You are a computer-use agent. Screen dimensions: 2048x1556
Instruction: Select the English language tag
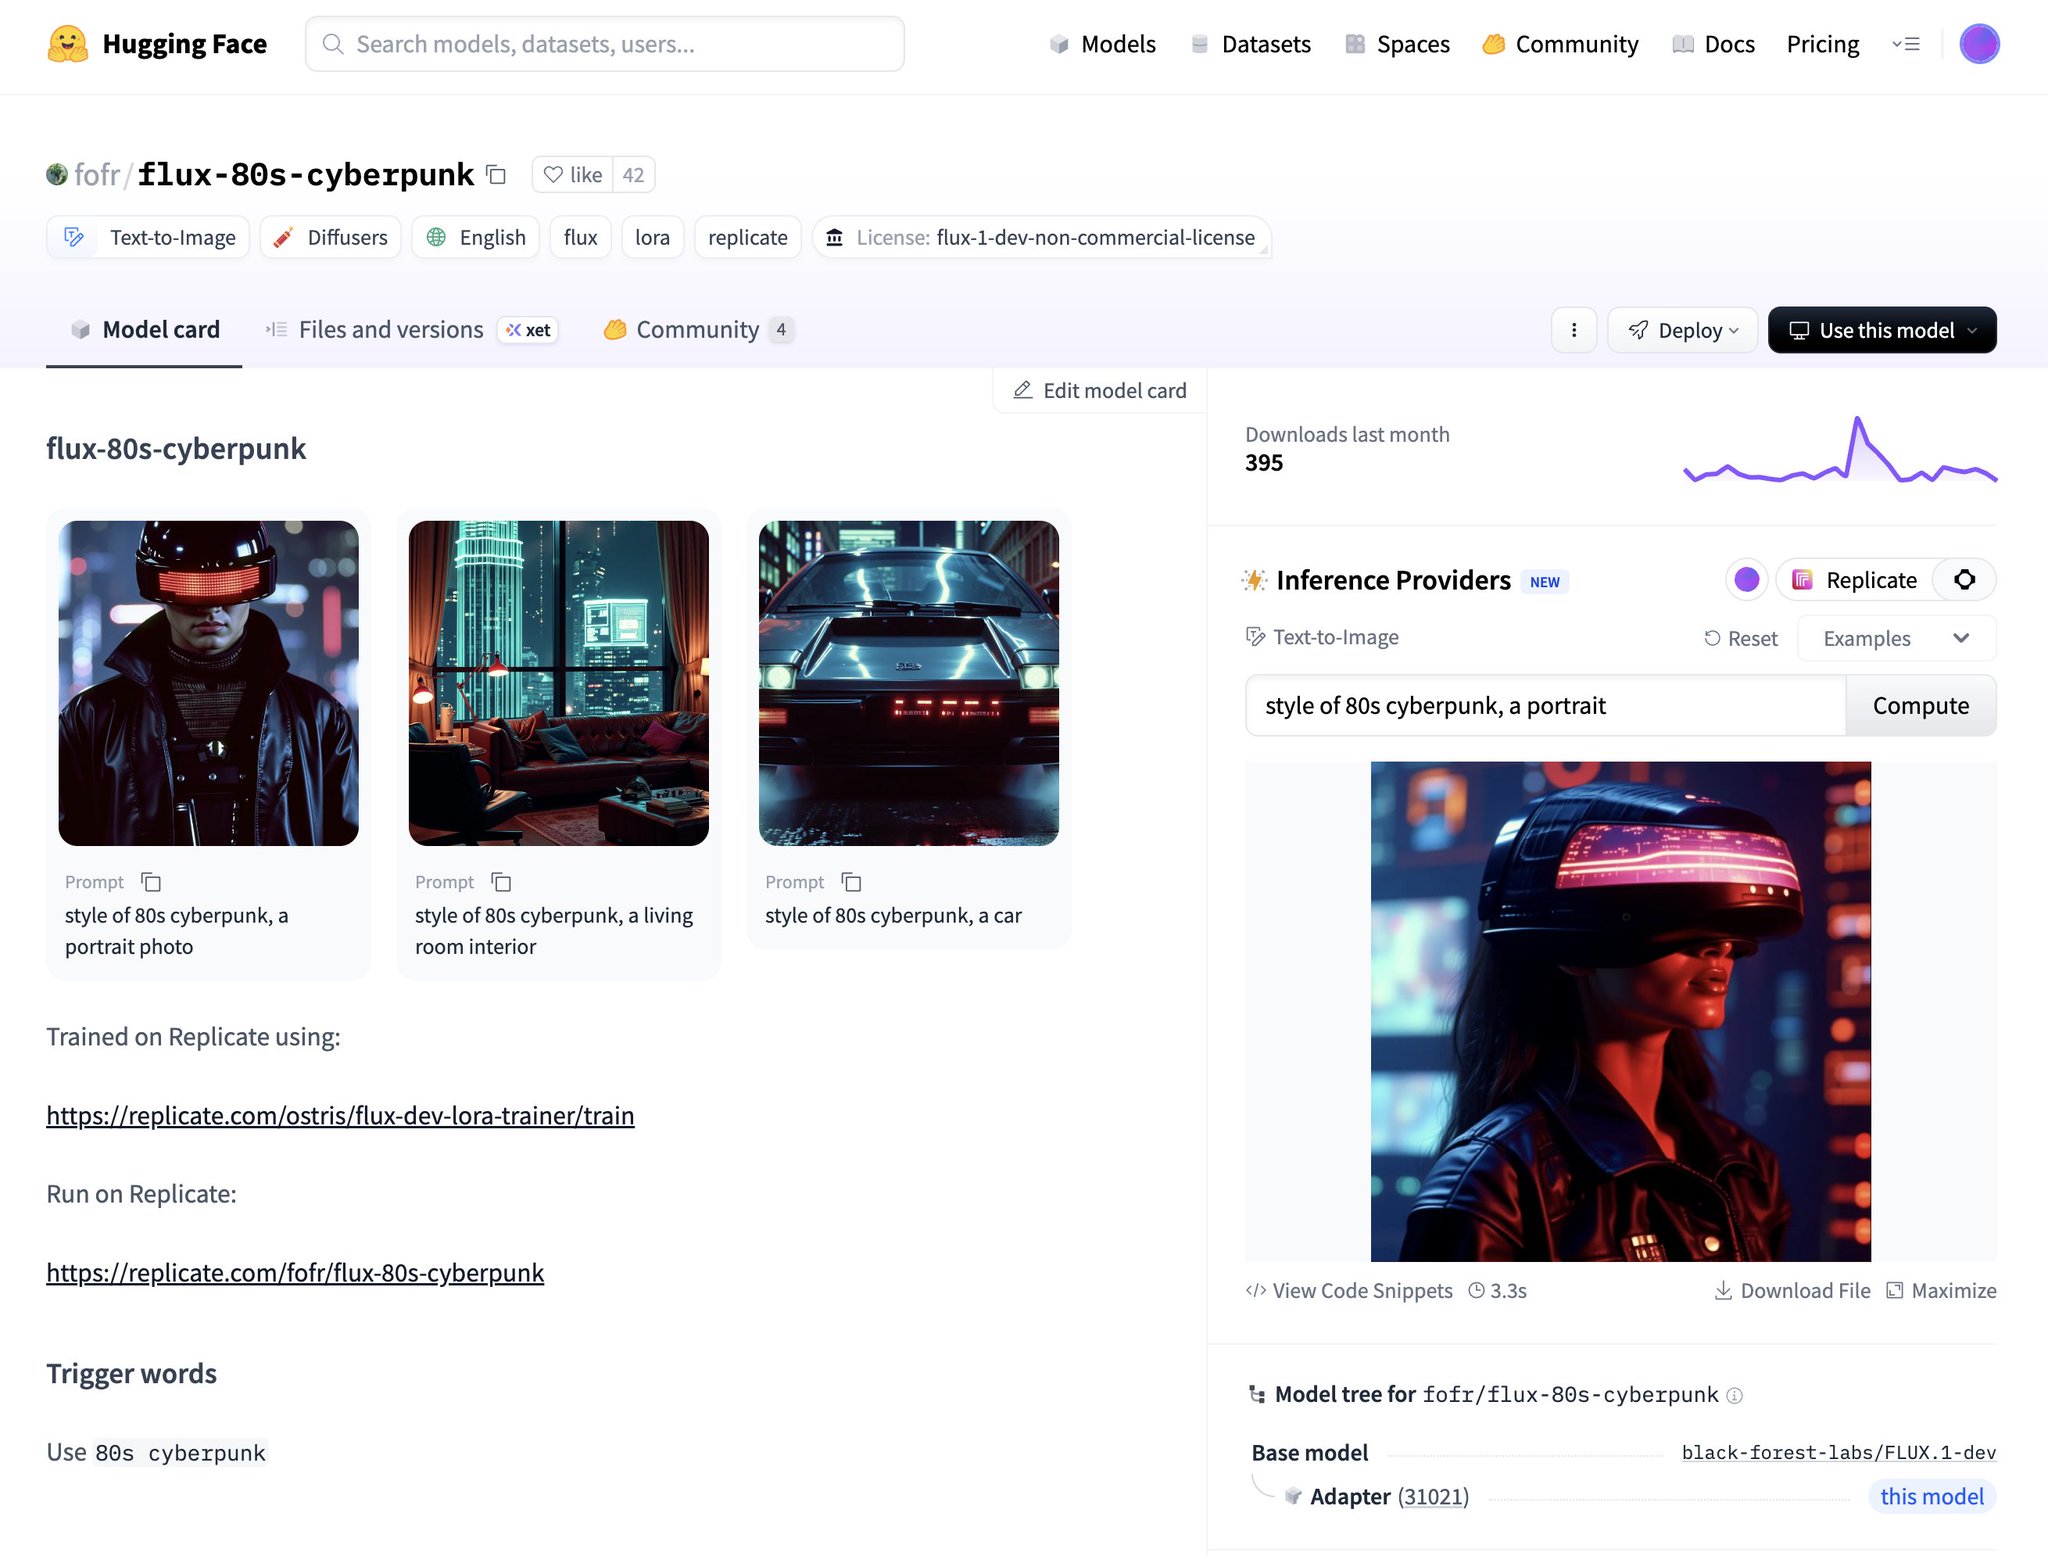[x=476, y=237]
